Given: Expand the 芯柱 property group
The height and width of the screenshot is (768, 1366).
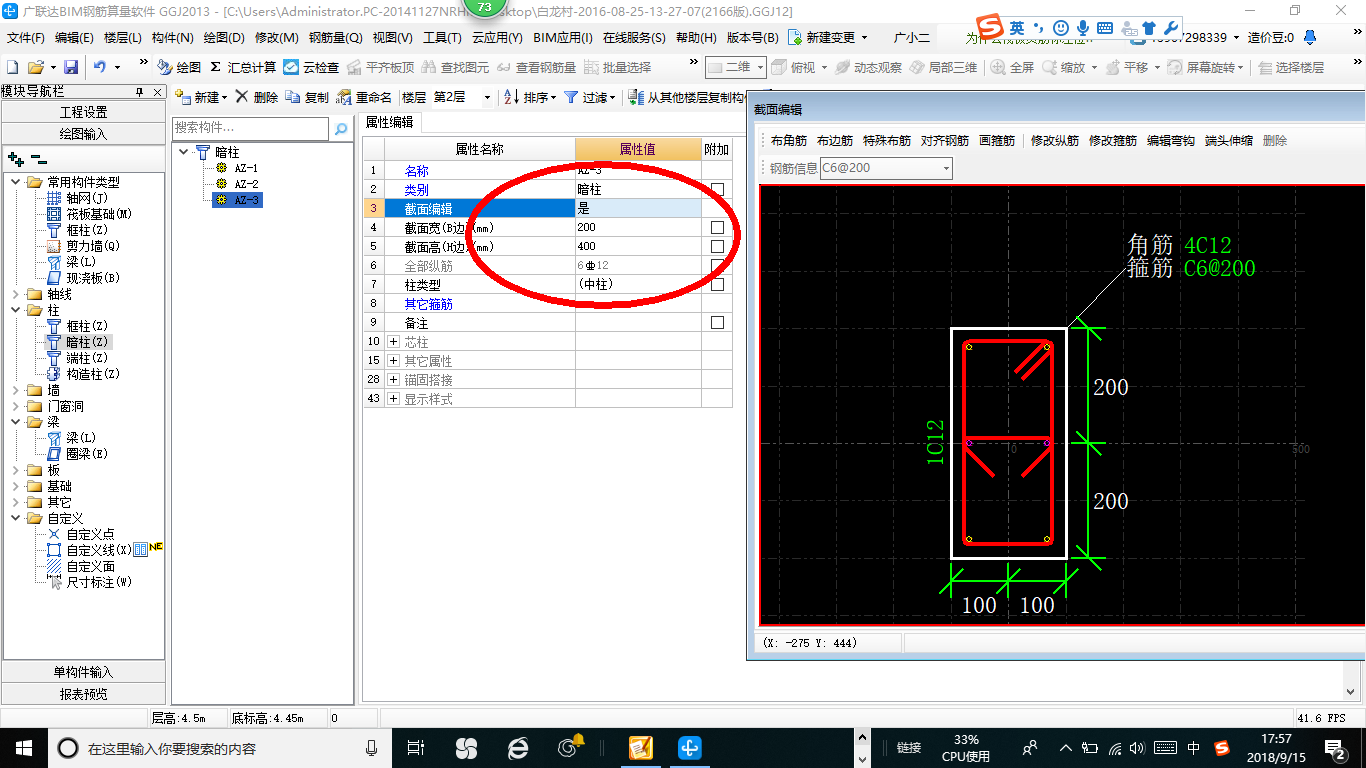Looking at the screenshot, I should click(x=393, y=342).
